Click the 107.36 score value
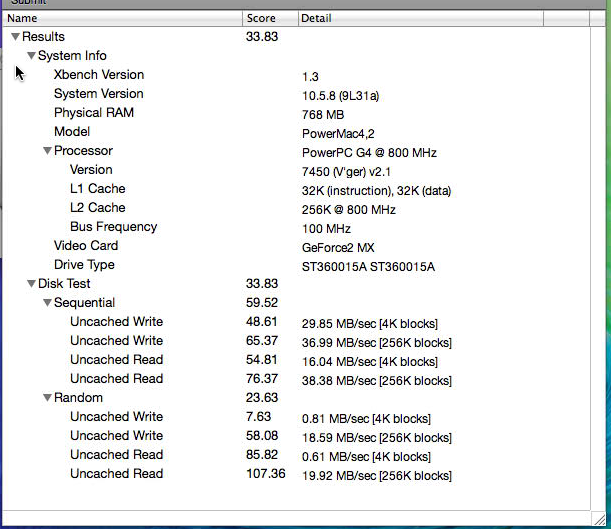This screenshot has width=611, height=529. point(266,474)
